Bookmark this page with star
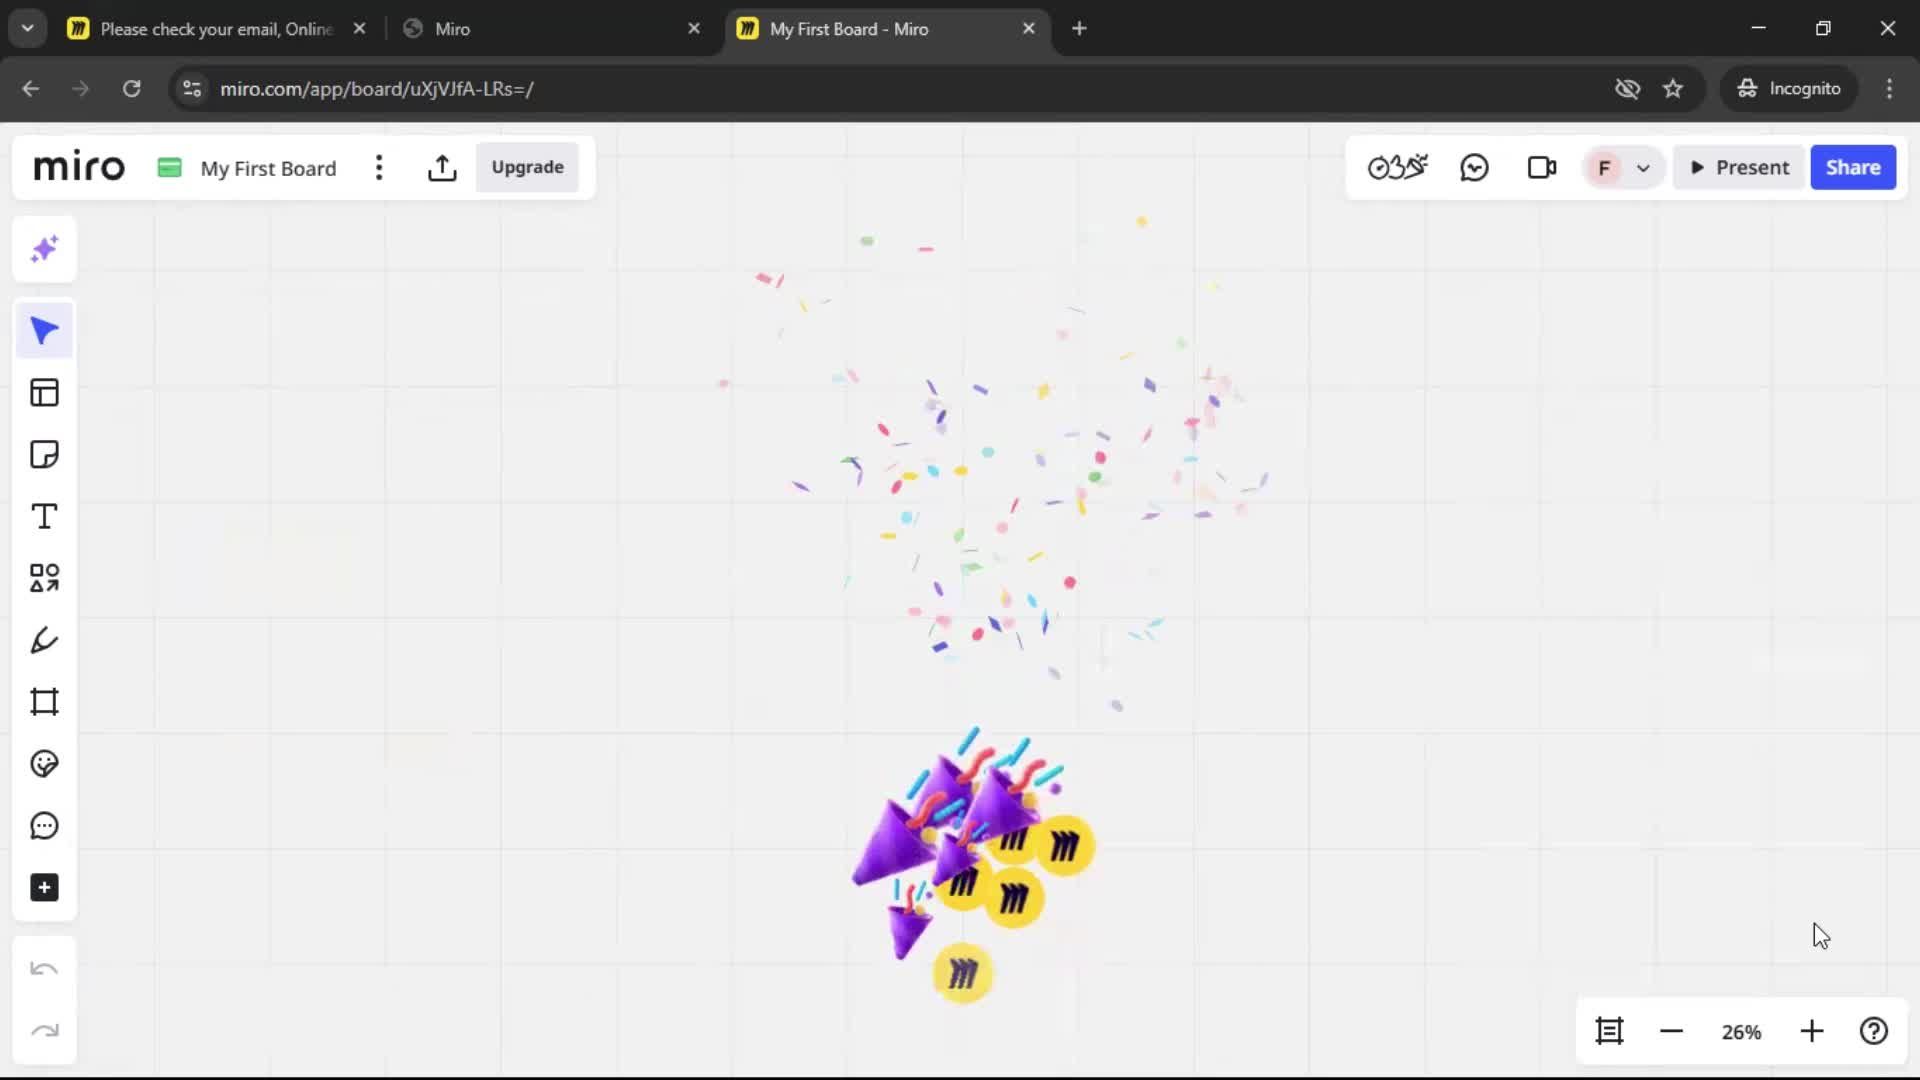 coord(1673,88)
